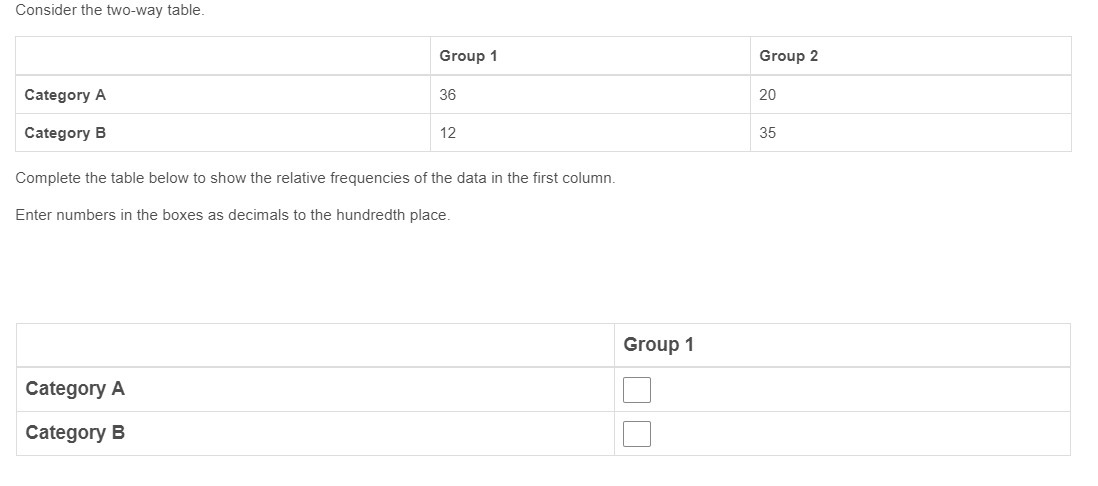Click the Category B answer input box
The image size is (1098, 486).
coord(637,433)
